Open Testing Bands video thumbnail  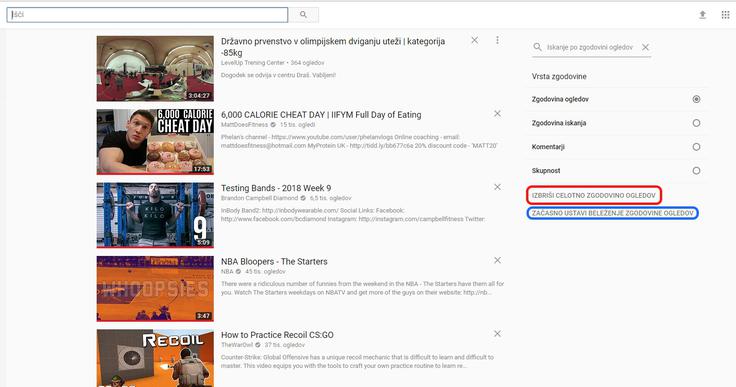coord(155,215)
